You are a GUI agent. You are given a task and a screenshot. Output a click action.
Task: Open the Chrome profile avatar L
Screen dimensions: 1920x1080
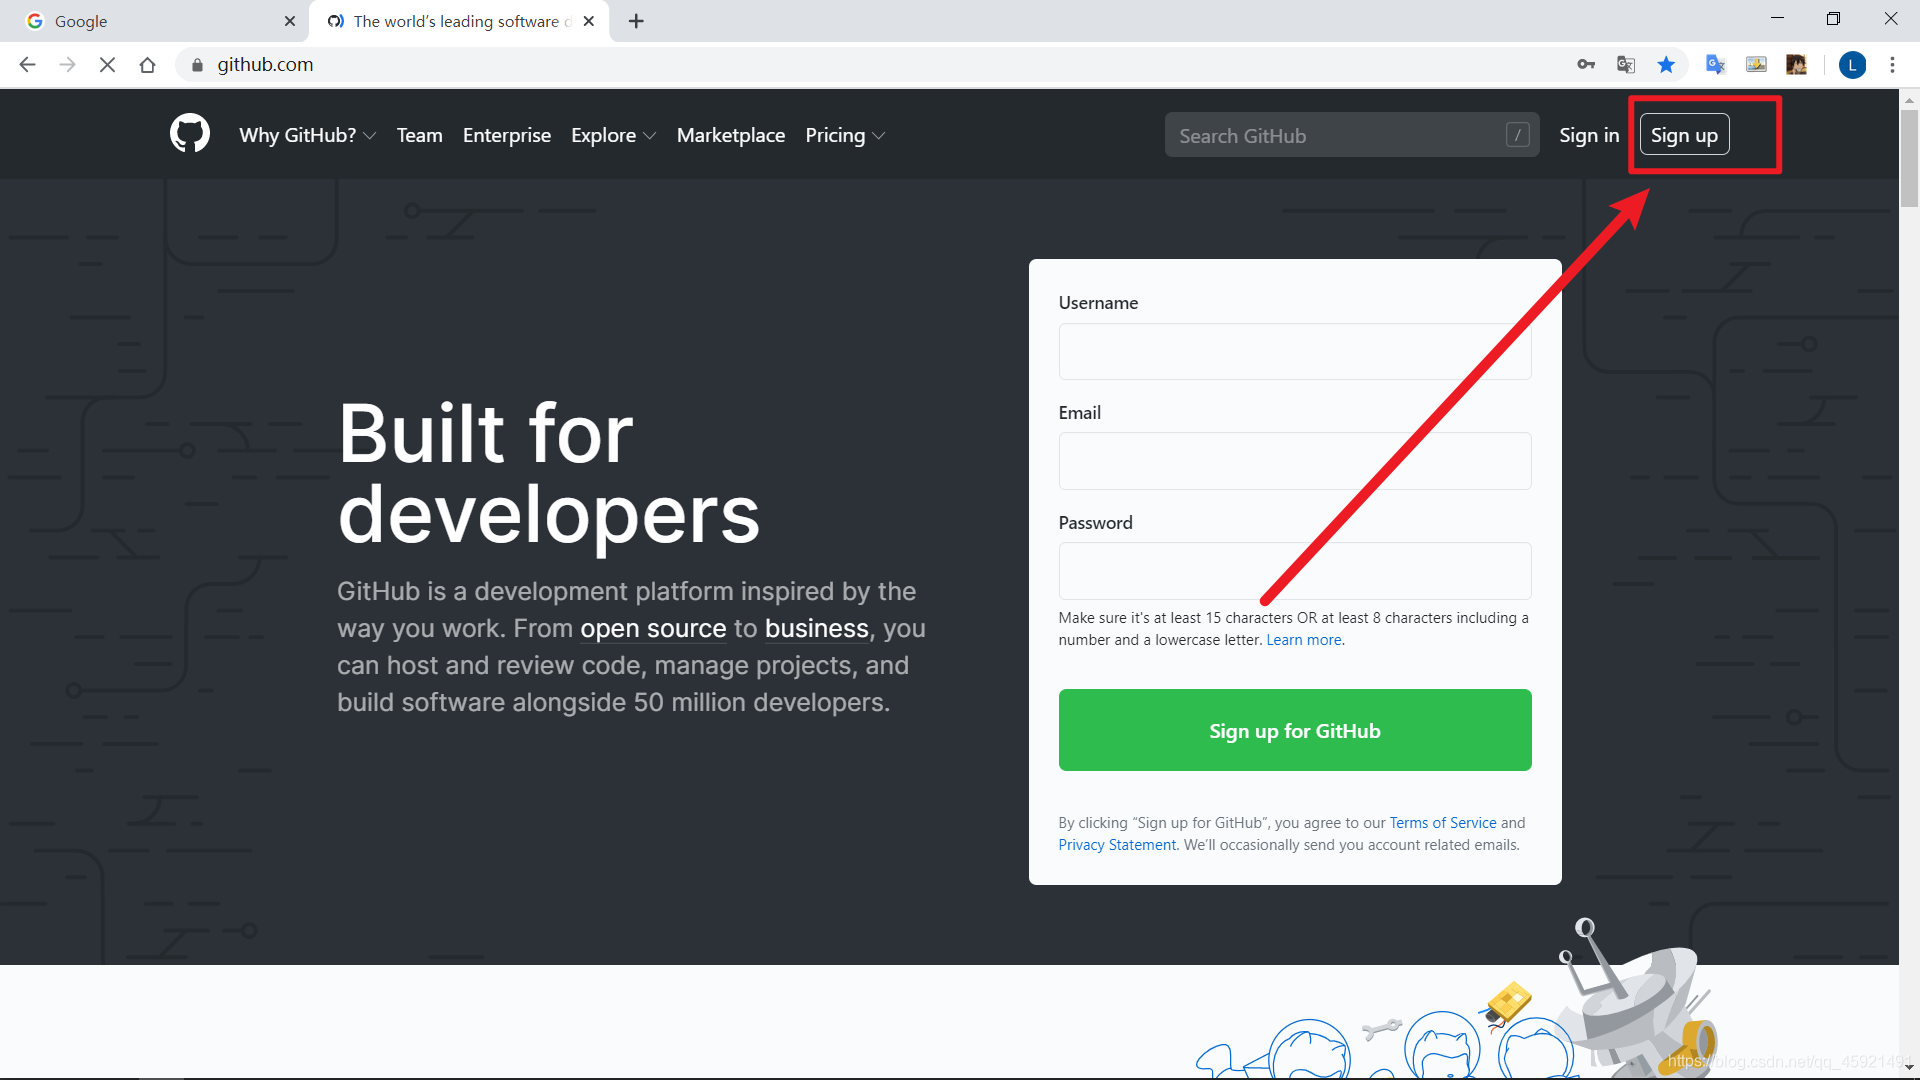pos(1852,65)
